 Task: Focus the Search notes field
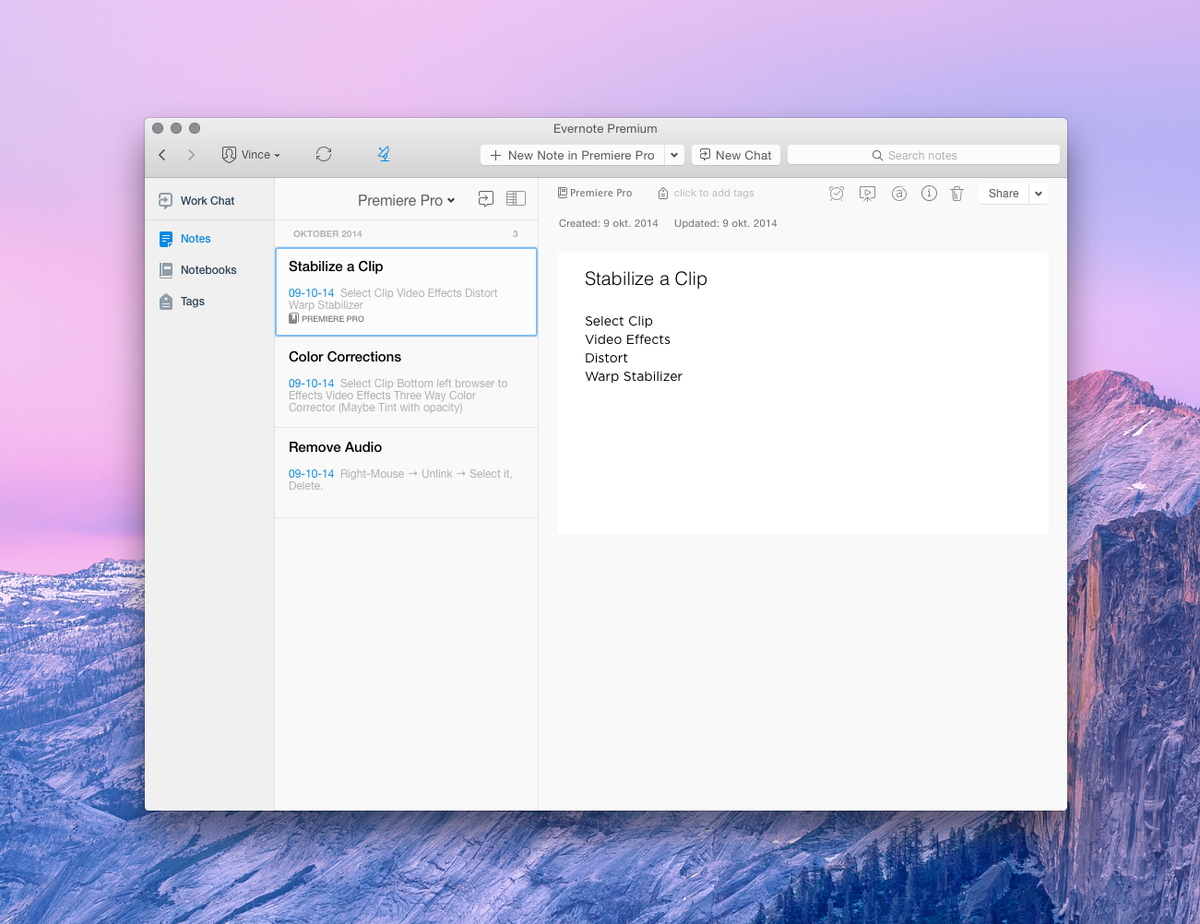point(923,155)
